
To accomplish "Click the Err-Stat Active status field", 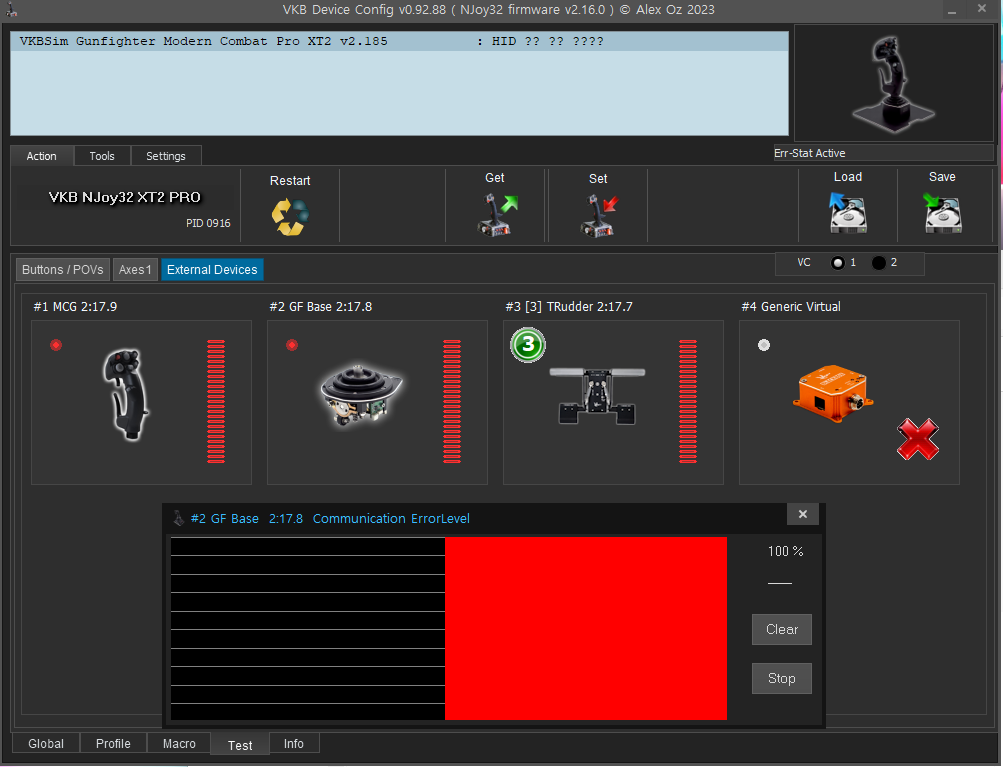I will (883, 153).
